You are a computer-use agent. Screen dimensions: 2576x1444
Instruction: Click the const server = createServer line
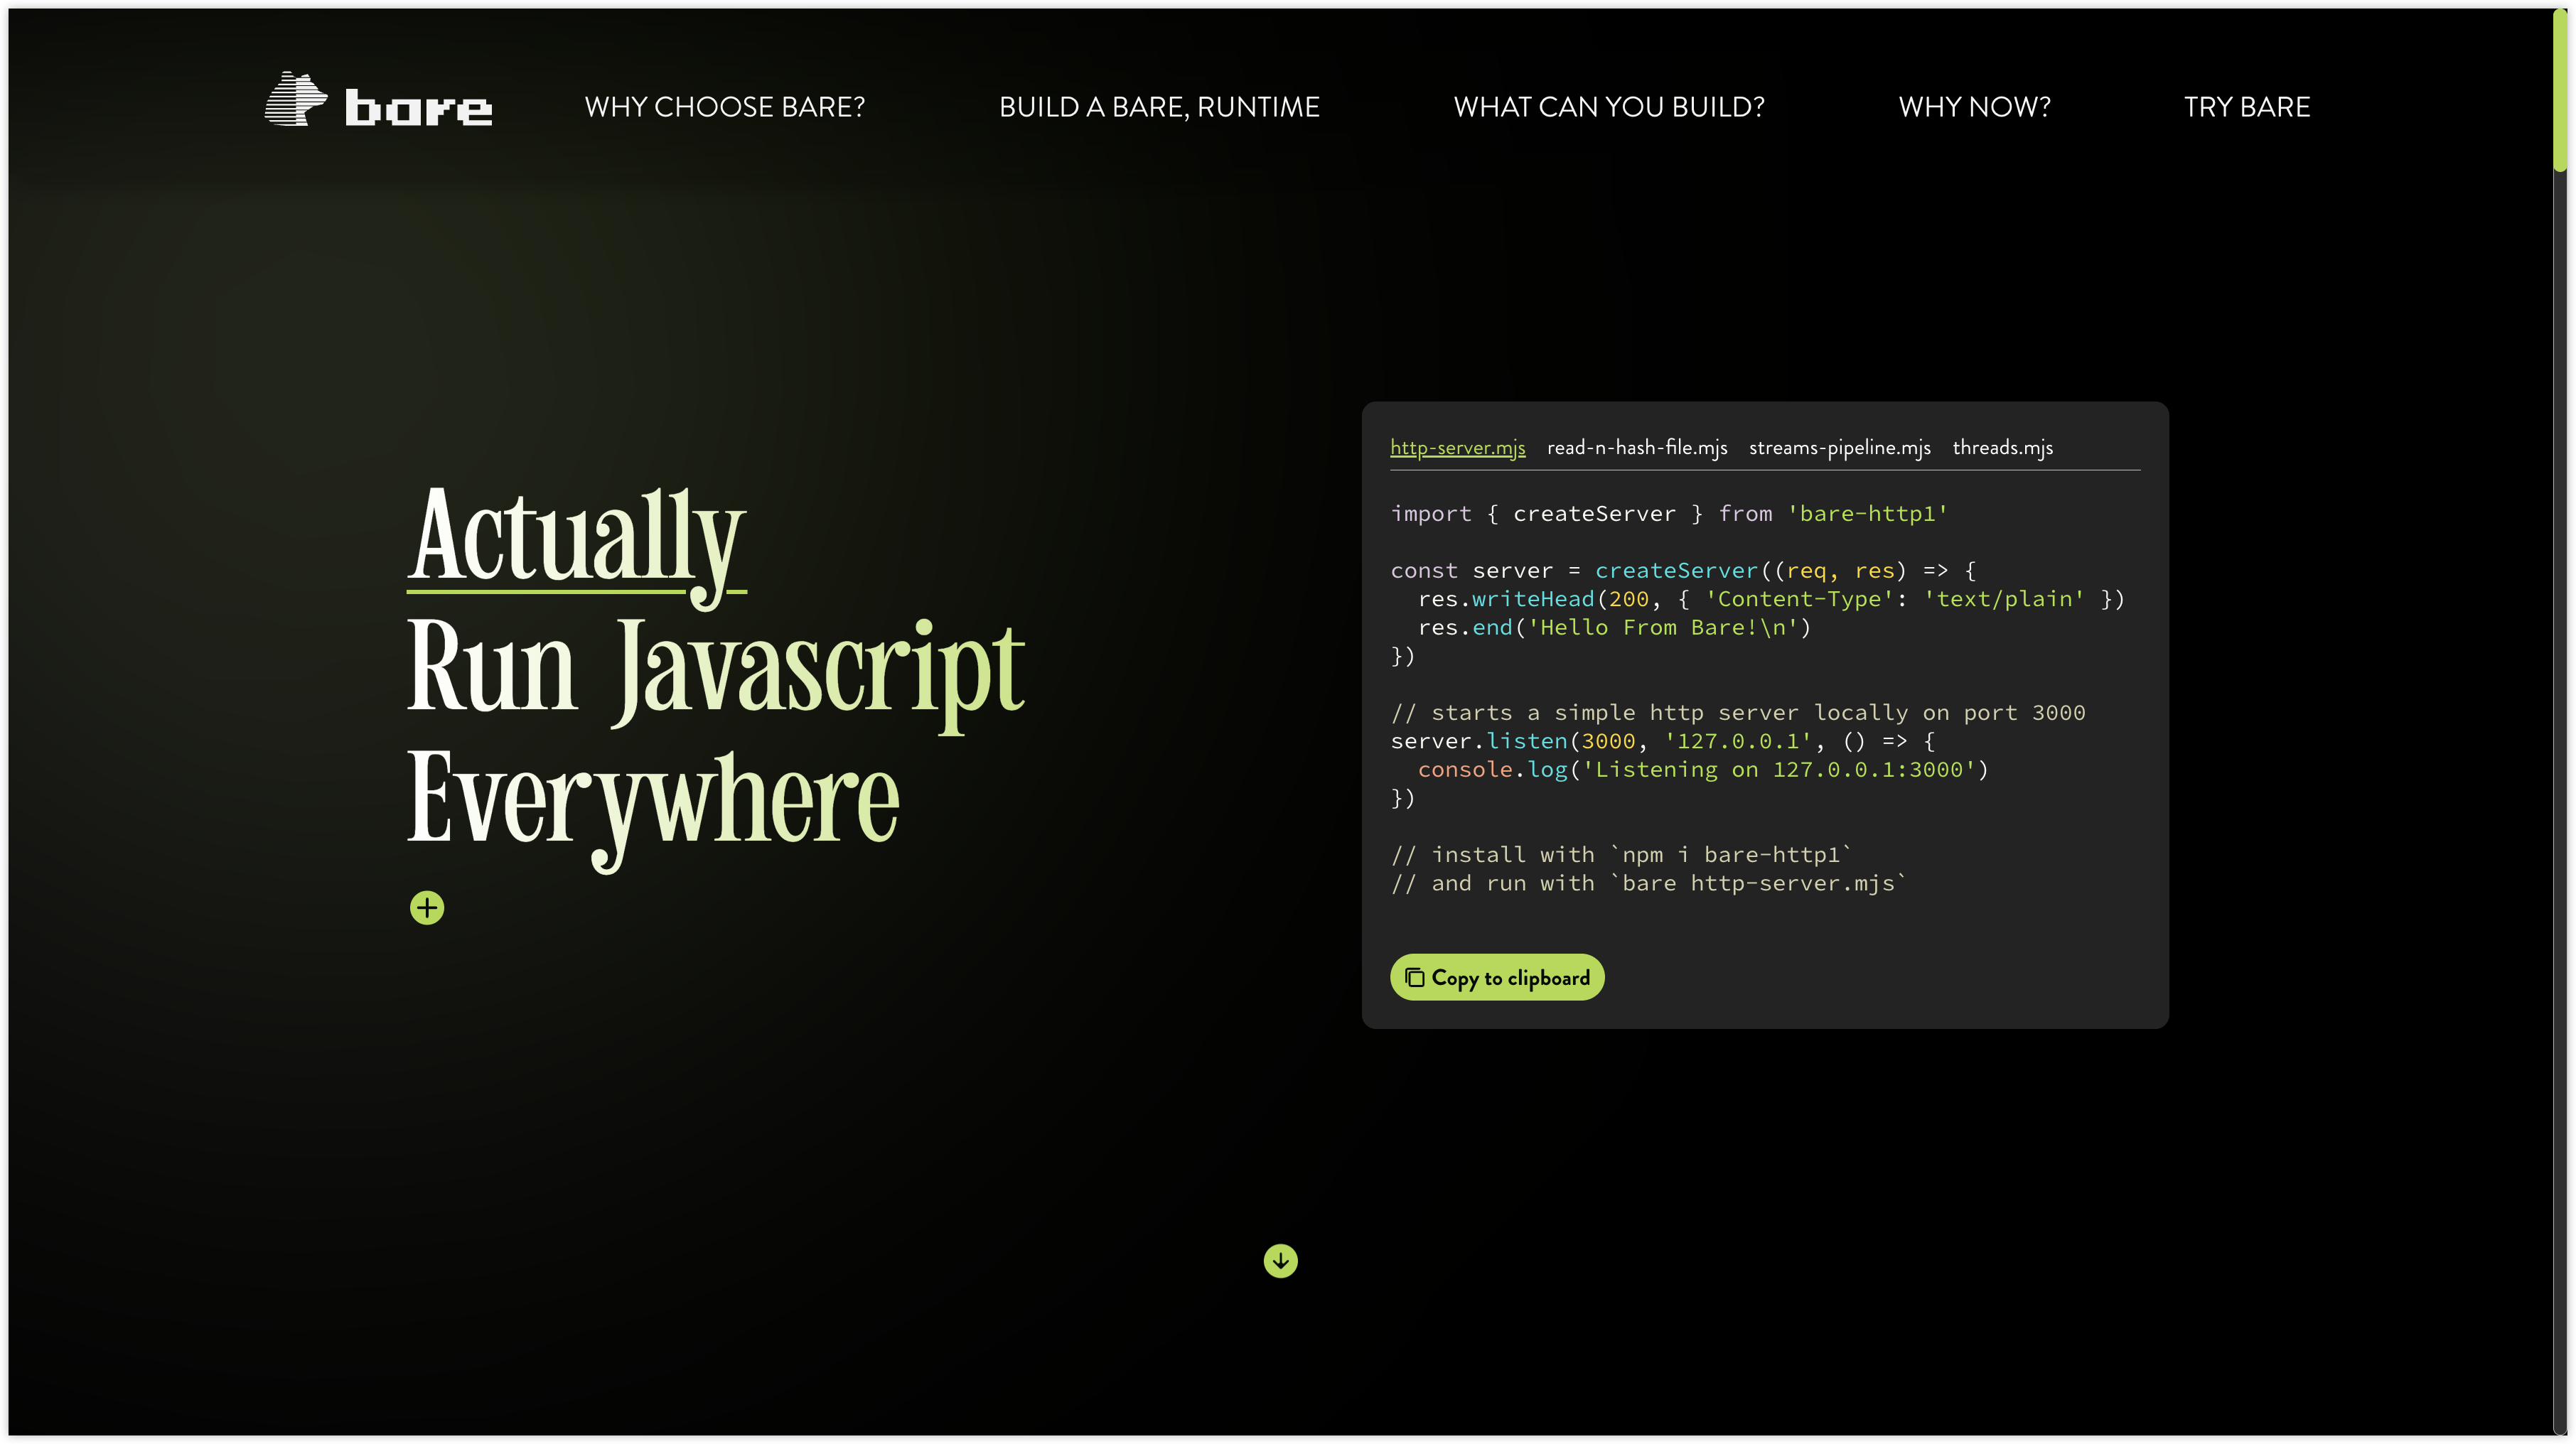pyautogui.click(x=1683, y=571)
